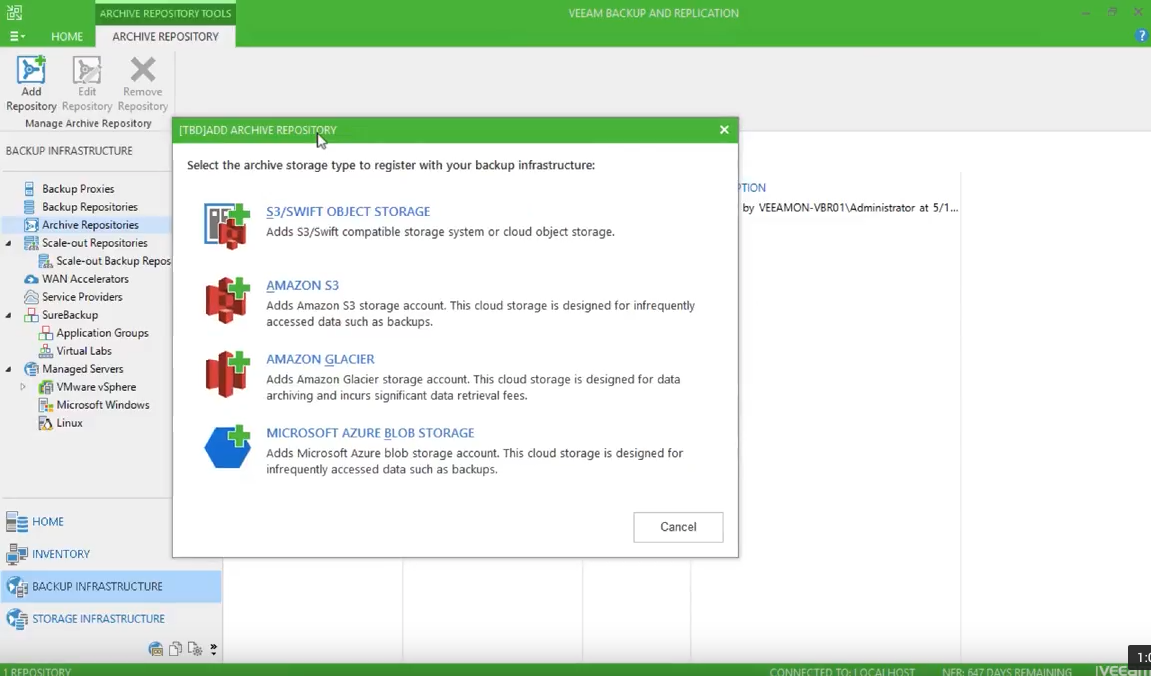Select the ARCHIVE REPOSITORY ribbon tab
The height and width of the screenshot is (676, 1151).
165,36
